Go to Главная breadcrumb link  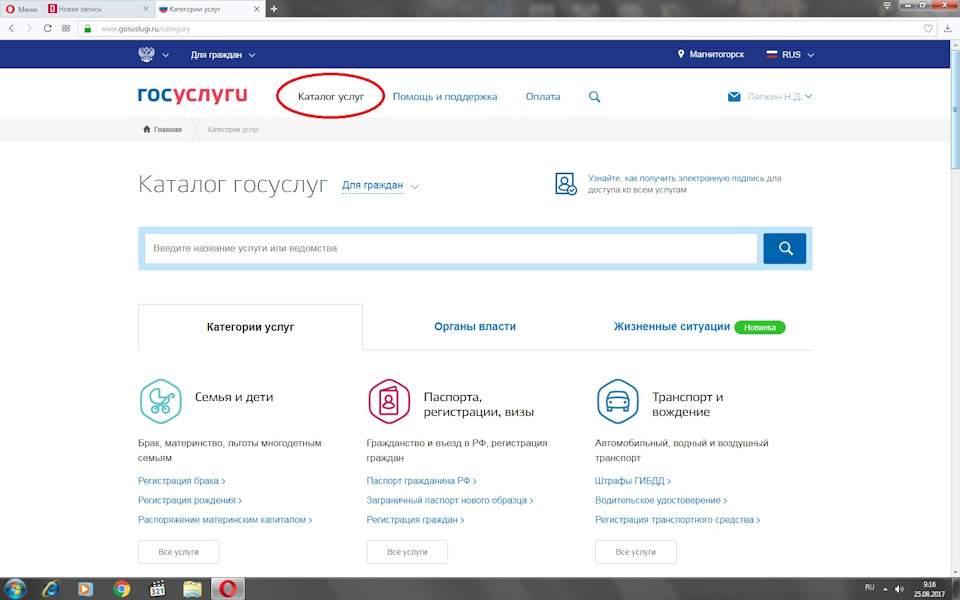162,129
